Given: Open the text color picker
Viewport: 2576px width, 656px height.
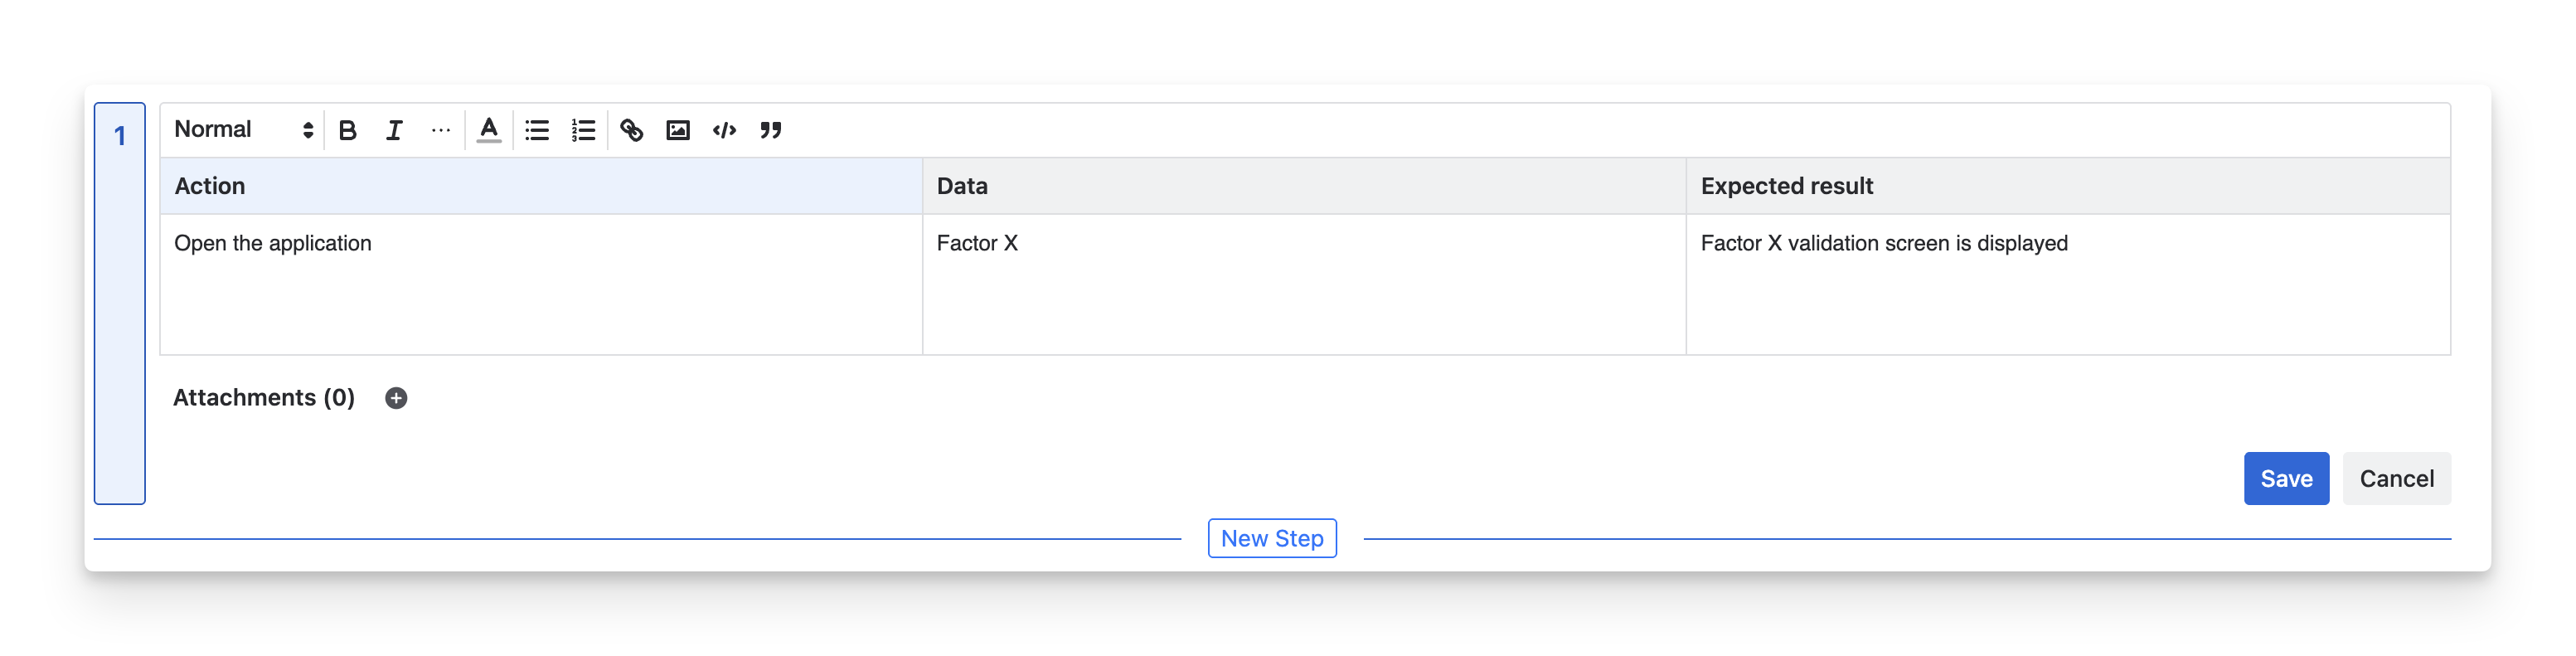Looking at the screenshot, I should pyautogui.click(x=488, y=130).
